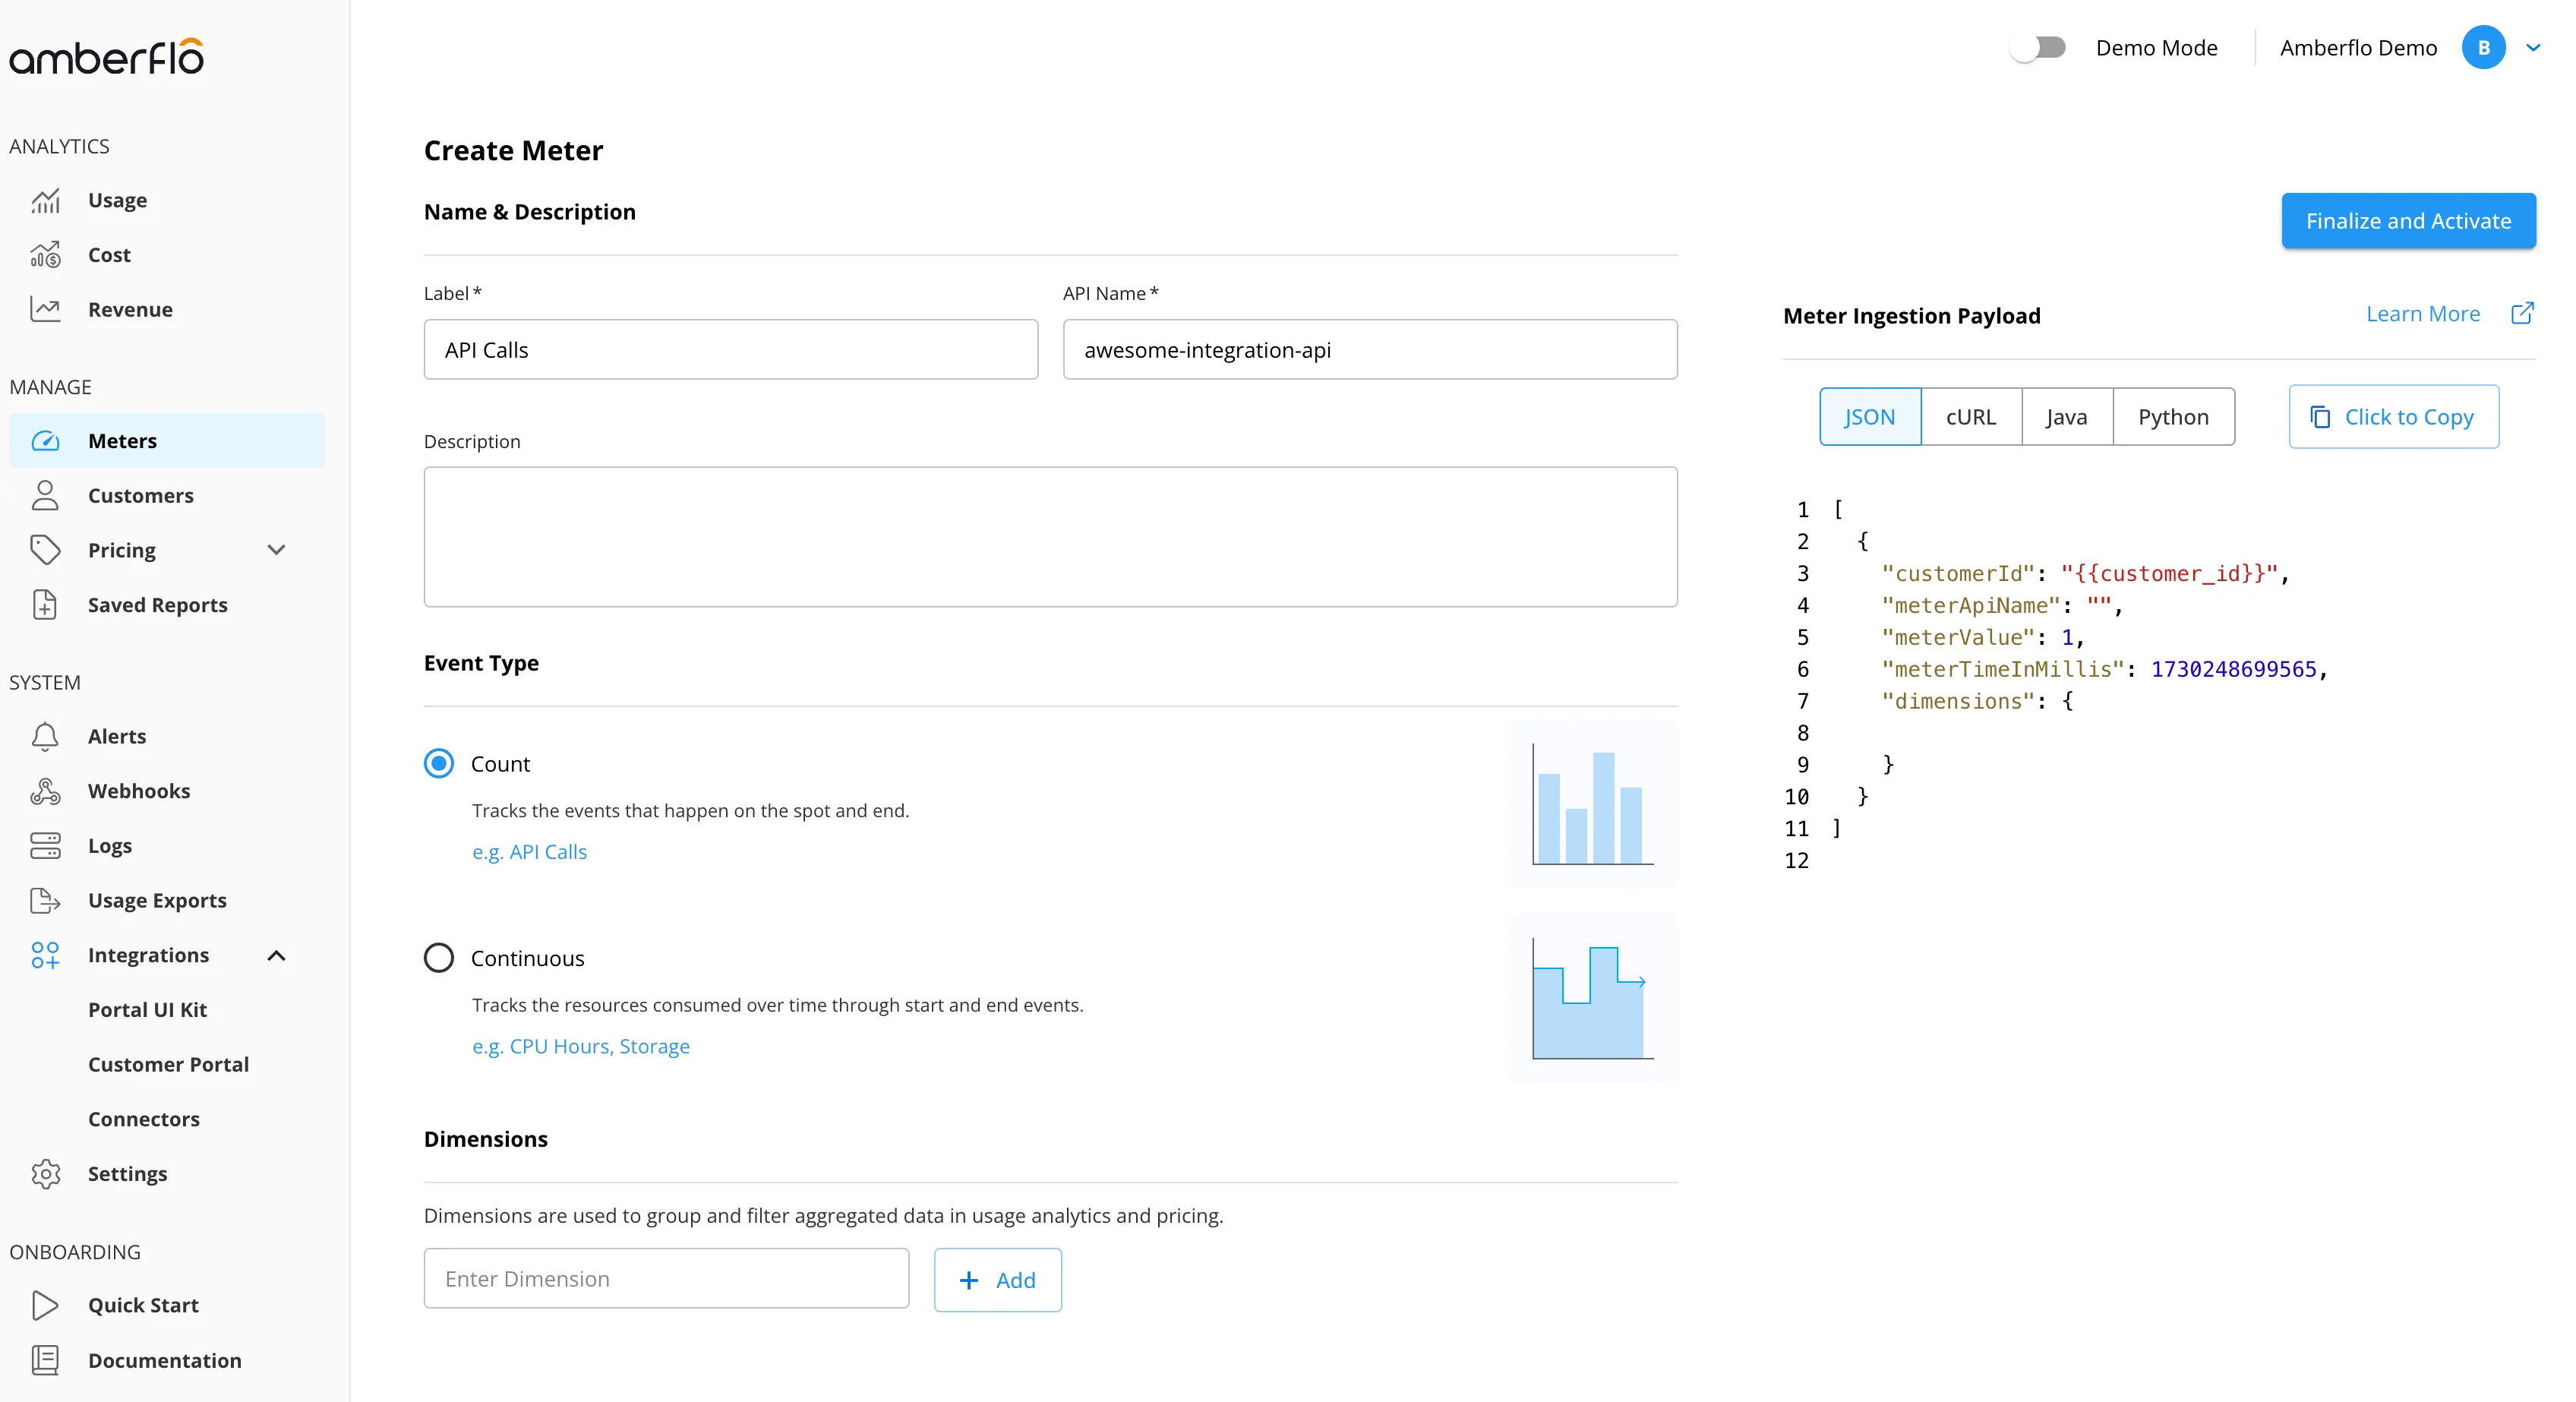Click the Documentation book icon
Viewport: 2576px width, 1402px height.
point(45,1360)
